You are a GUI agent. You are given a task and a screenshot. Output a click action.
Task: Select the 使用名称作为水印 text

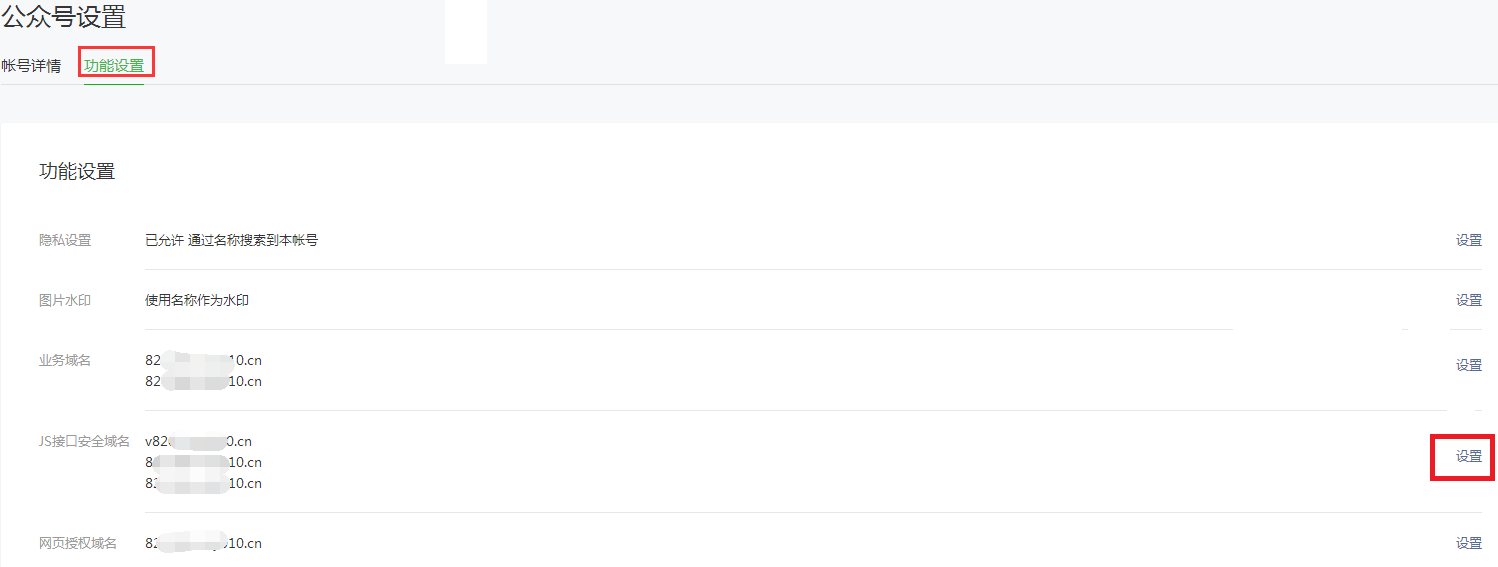pyautogui.click(x=197, y=300)
